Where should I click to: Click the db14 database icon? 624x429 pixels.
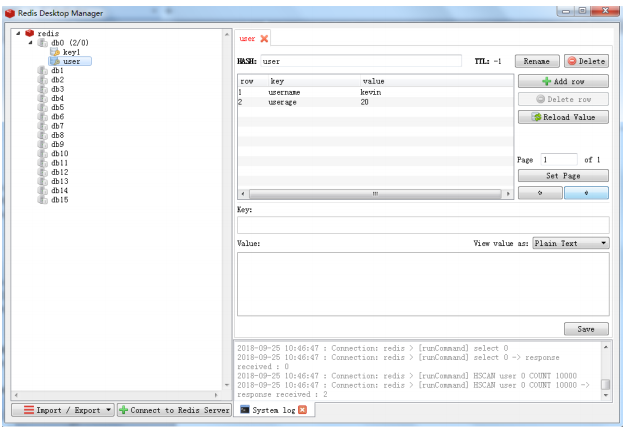43,191
